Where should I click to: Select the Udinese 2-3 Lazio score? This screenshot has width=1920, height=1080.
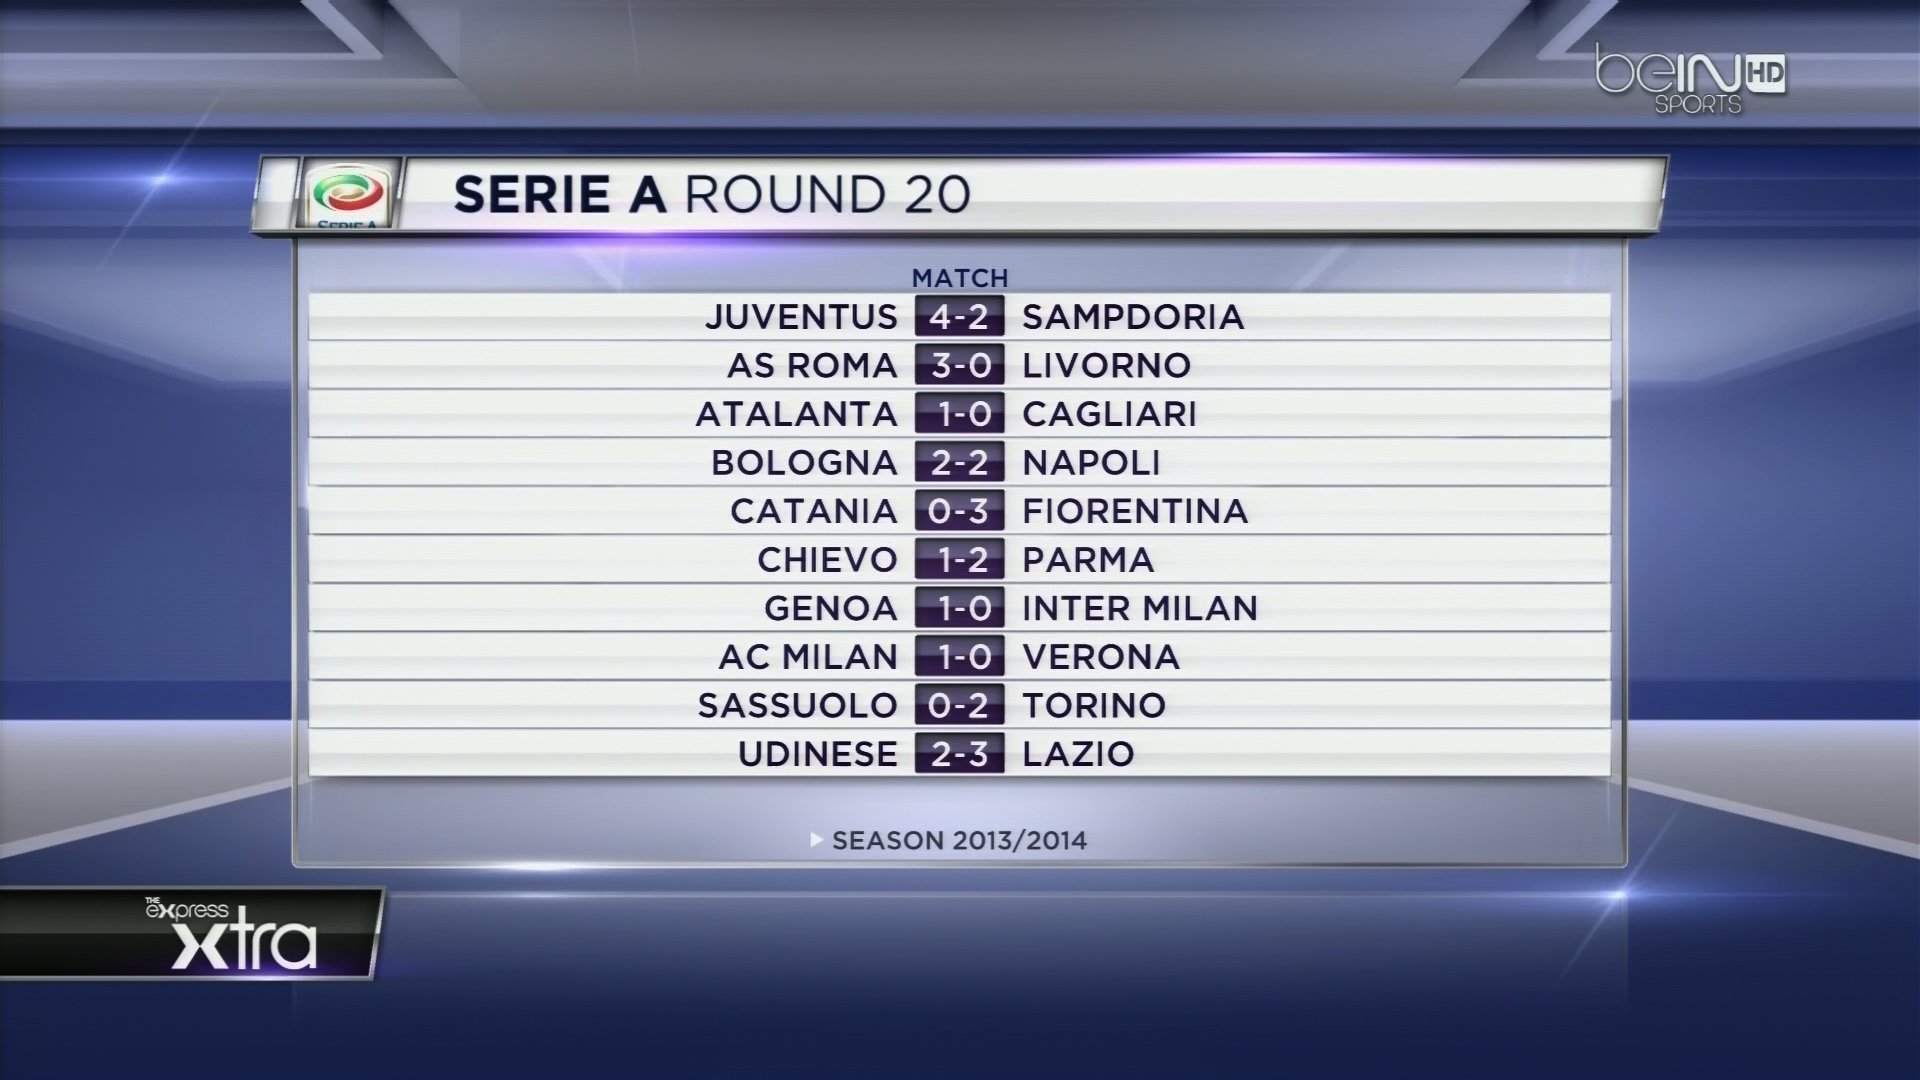tap(959, 754)
